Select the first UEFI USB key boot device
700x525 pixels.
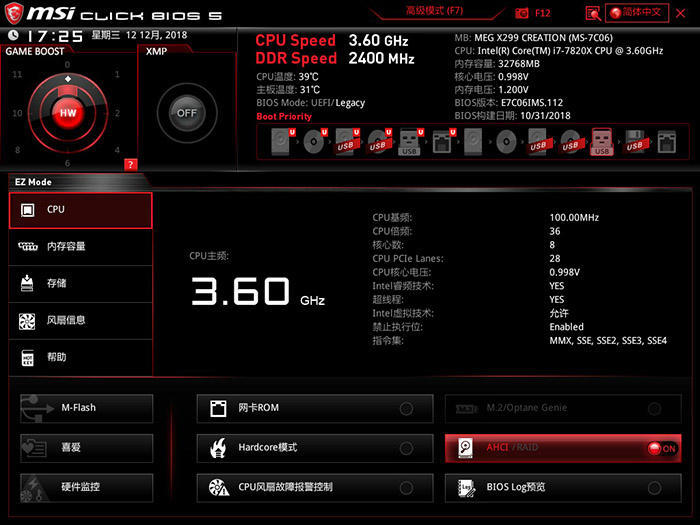click(411, 142)
